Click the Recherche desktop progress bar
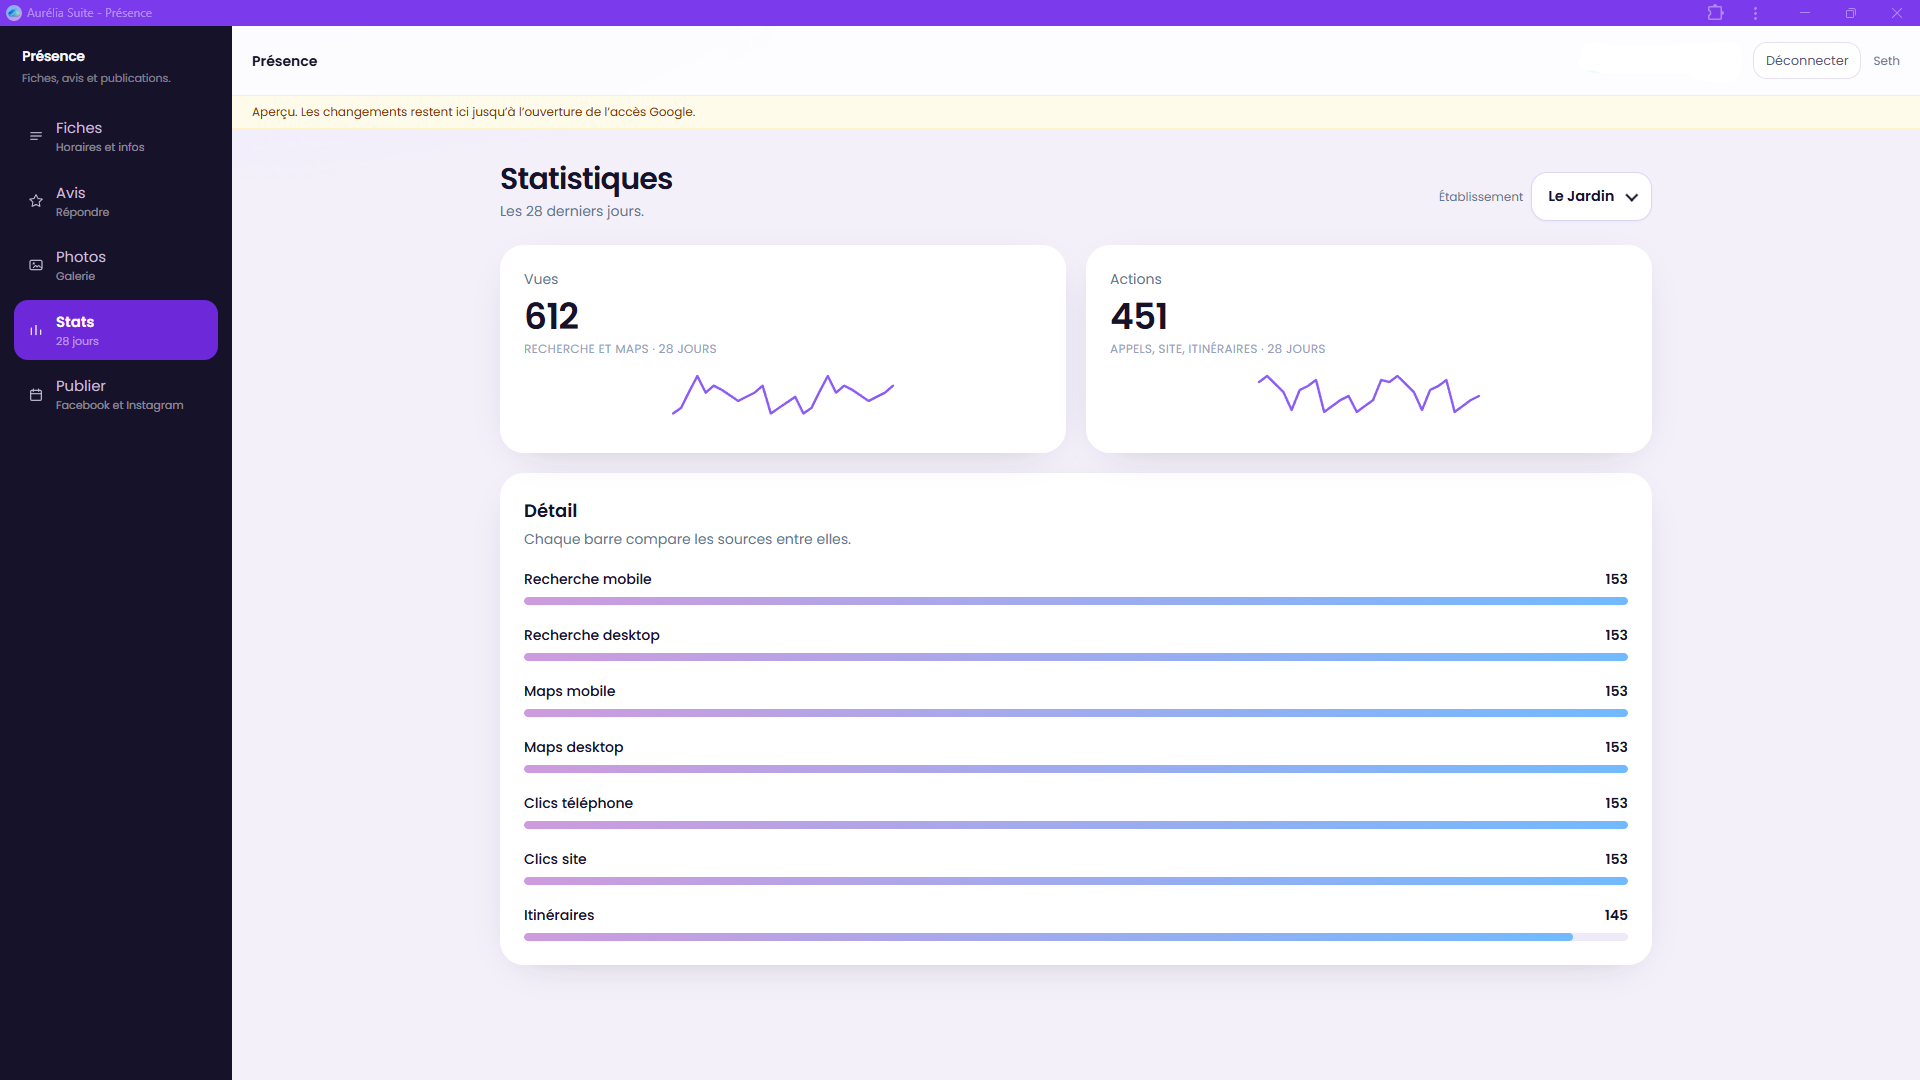 tap(1076, 657)
